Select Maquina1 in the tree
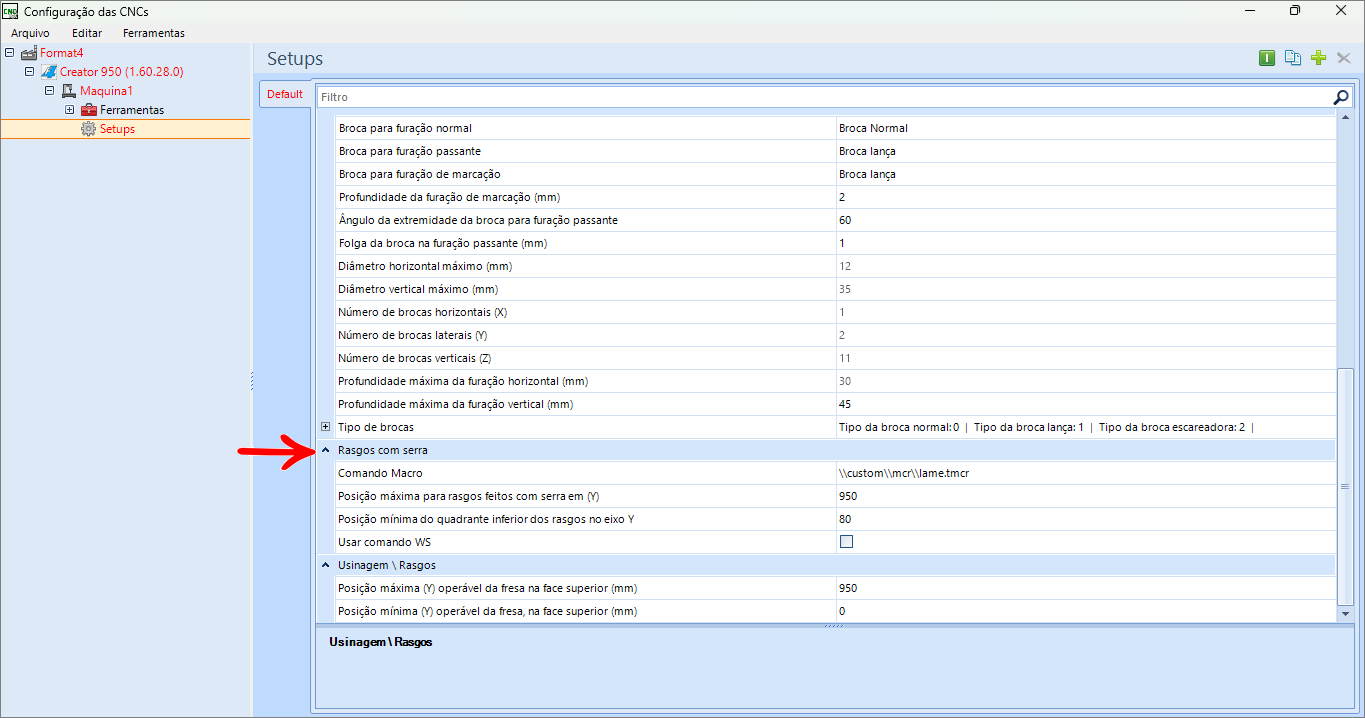Image resolution: width=1365 pixels, height=718 pixels. point(107,91)
